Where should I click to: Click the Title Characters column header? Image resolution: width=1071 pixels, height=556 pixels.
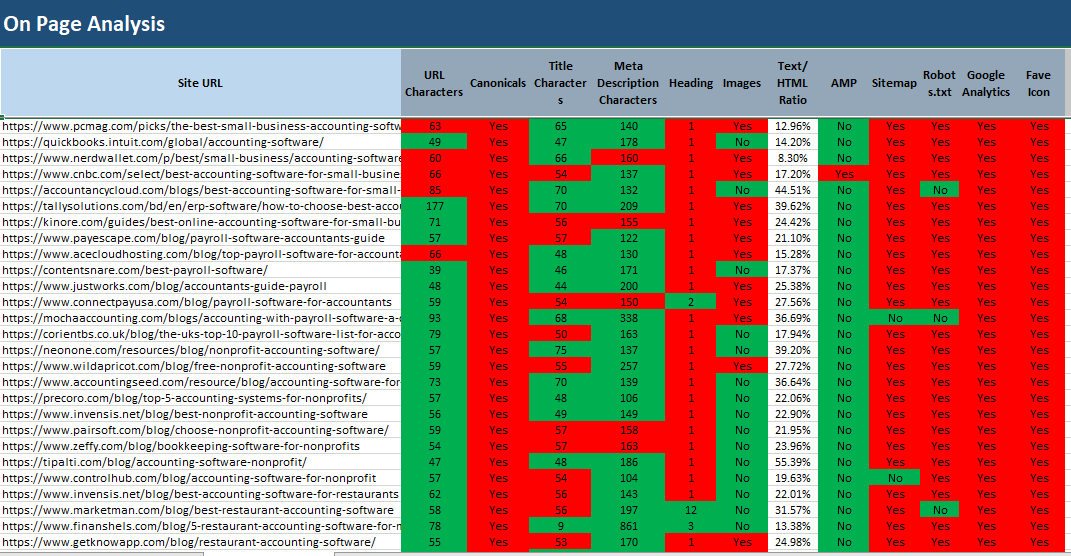[560, 83]
